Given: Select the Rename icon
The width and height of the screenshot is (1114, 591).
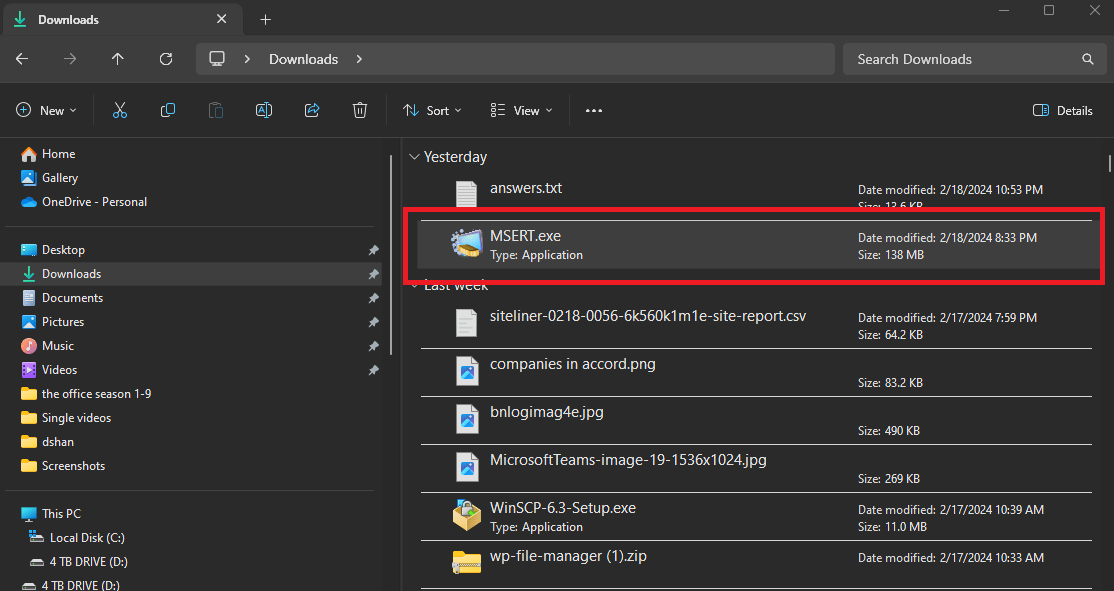Looking at the screenshot, I should click(x=263, y=110).
